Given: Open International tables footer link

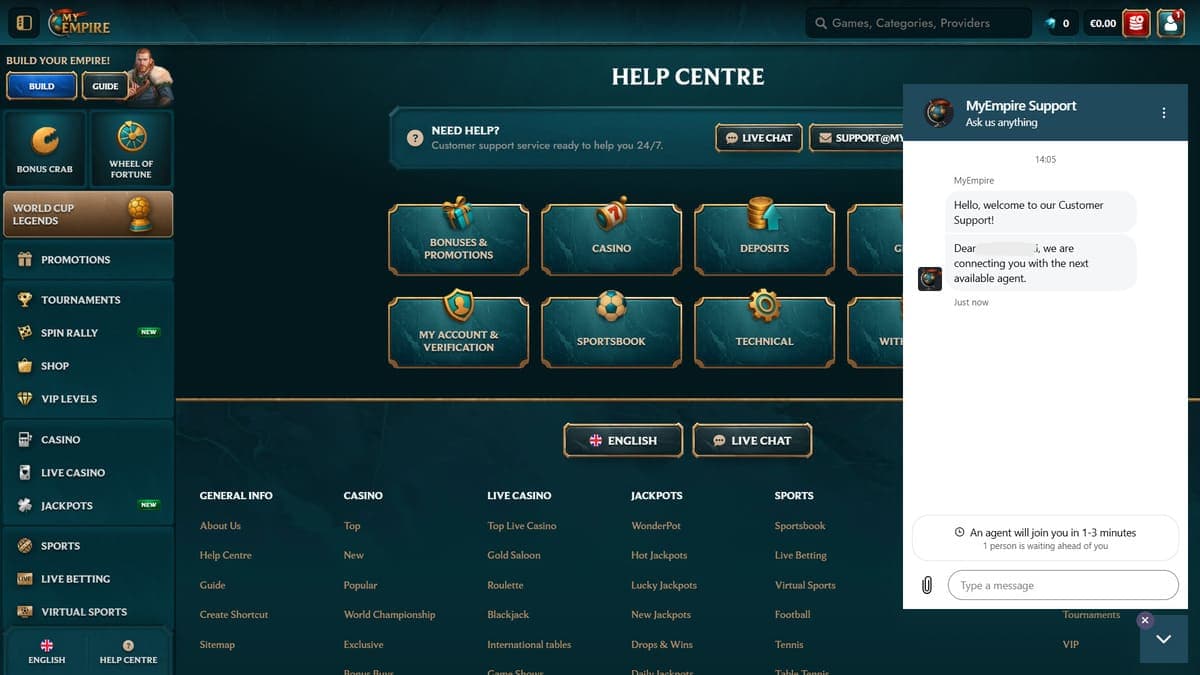Looking at the screenshot, I should [x=529, y=645].
